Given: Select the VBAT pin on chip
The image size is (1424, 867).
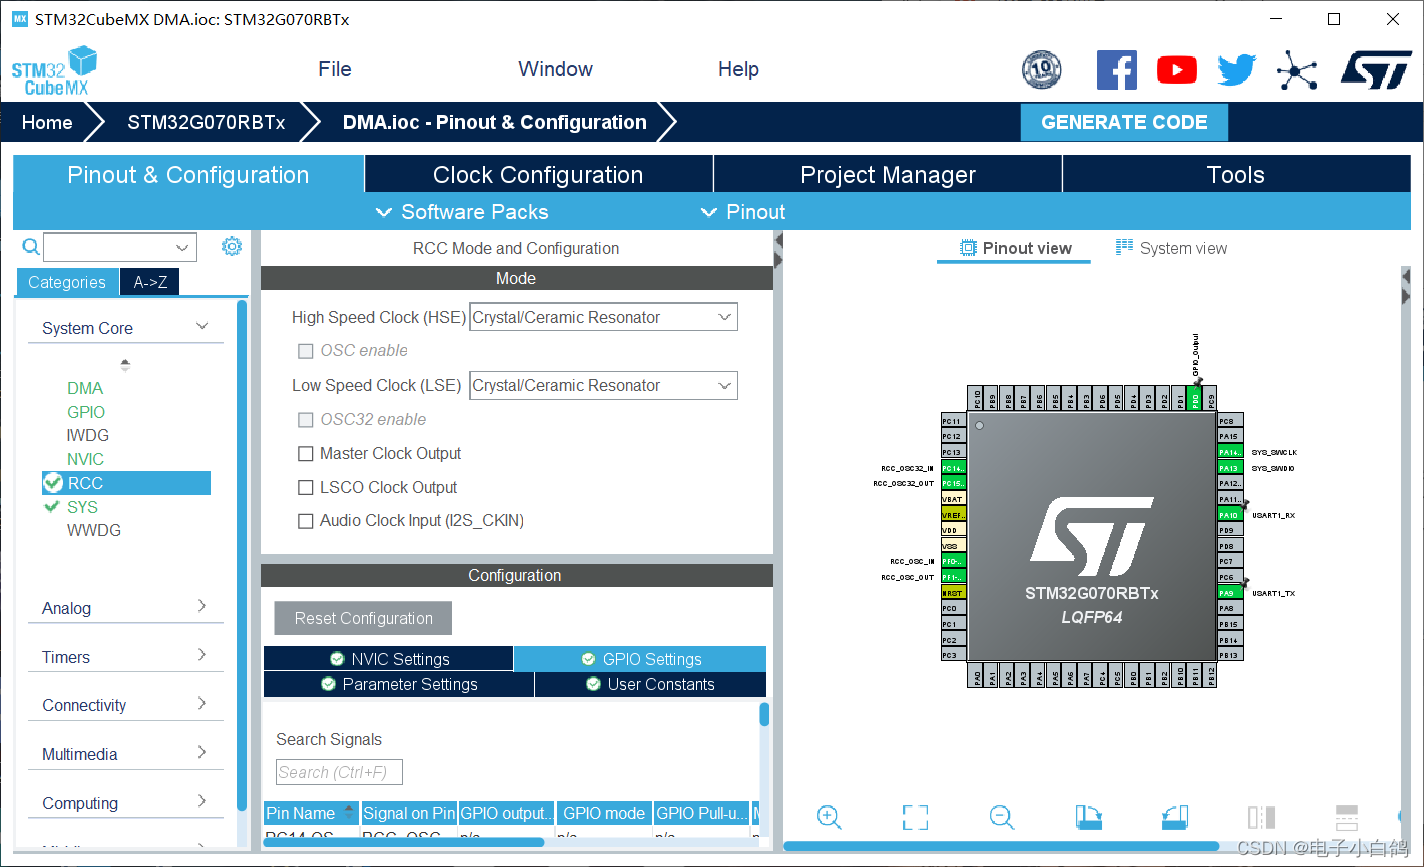Looking at the screenshot, I should click(953, 499).
